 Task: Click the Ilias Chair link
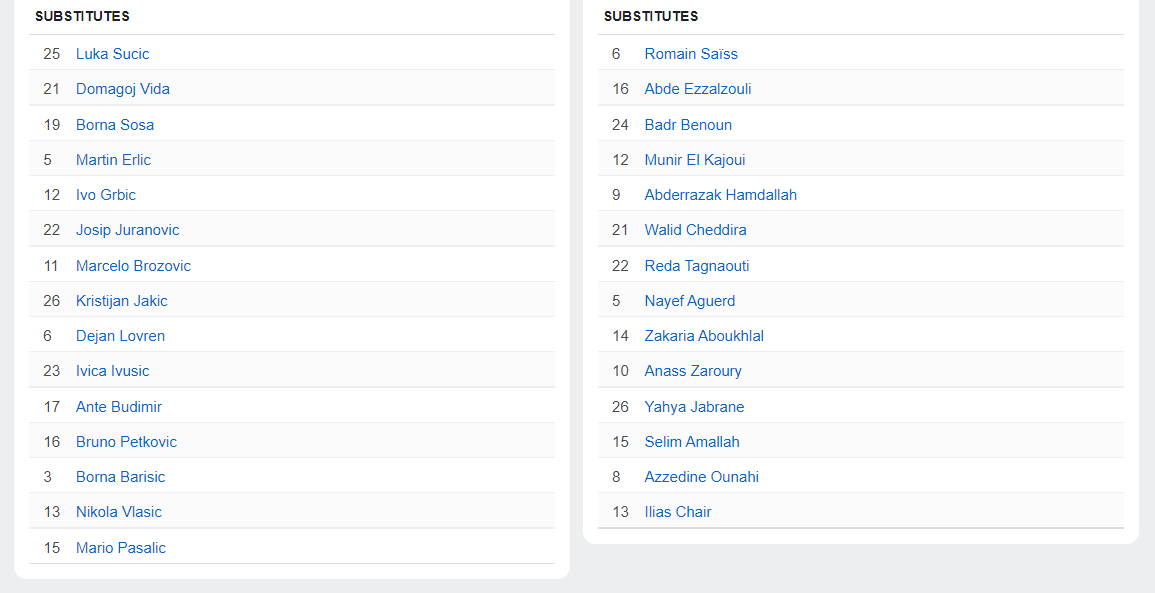tap(678, 512)
